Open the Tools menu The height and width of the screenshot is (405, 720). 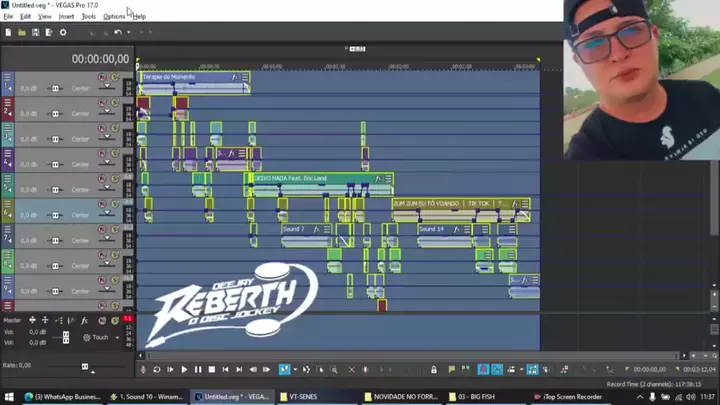coord(89,17)
